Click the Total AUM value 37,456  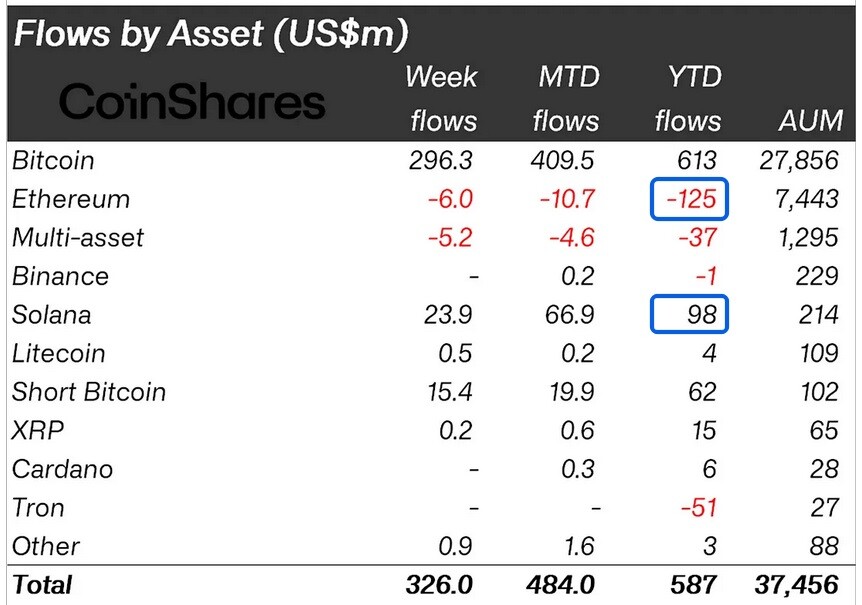[x=797, y=585]
